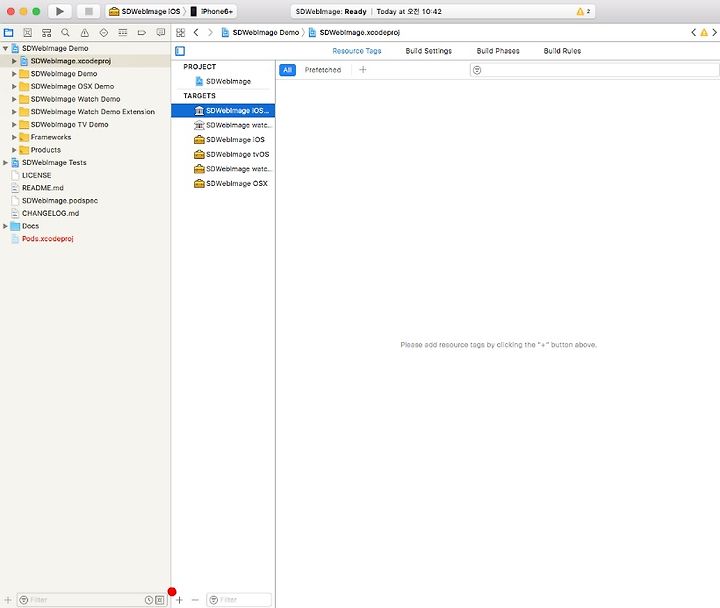Image resolution: width=720 pixels, height=608 pixels.
Task: Click the issue warning triangle in jump bar
Action: tap(704, 33)
